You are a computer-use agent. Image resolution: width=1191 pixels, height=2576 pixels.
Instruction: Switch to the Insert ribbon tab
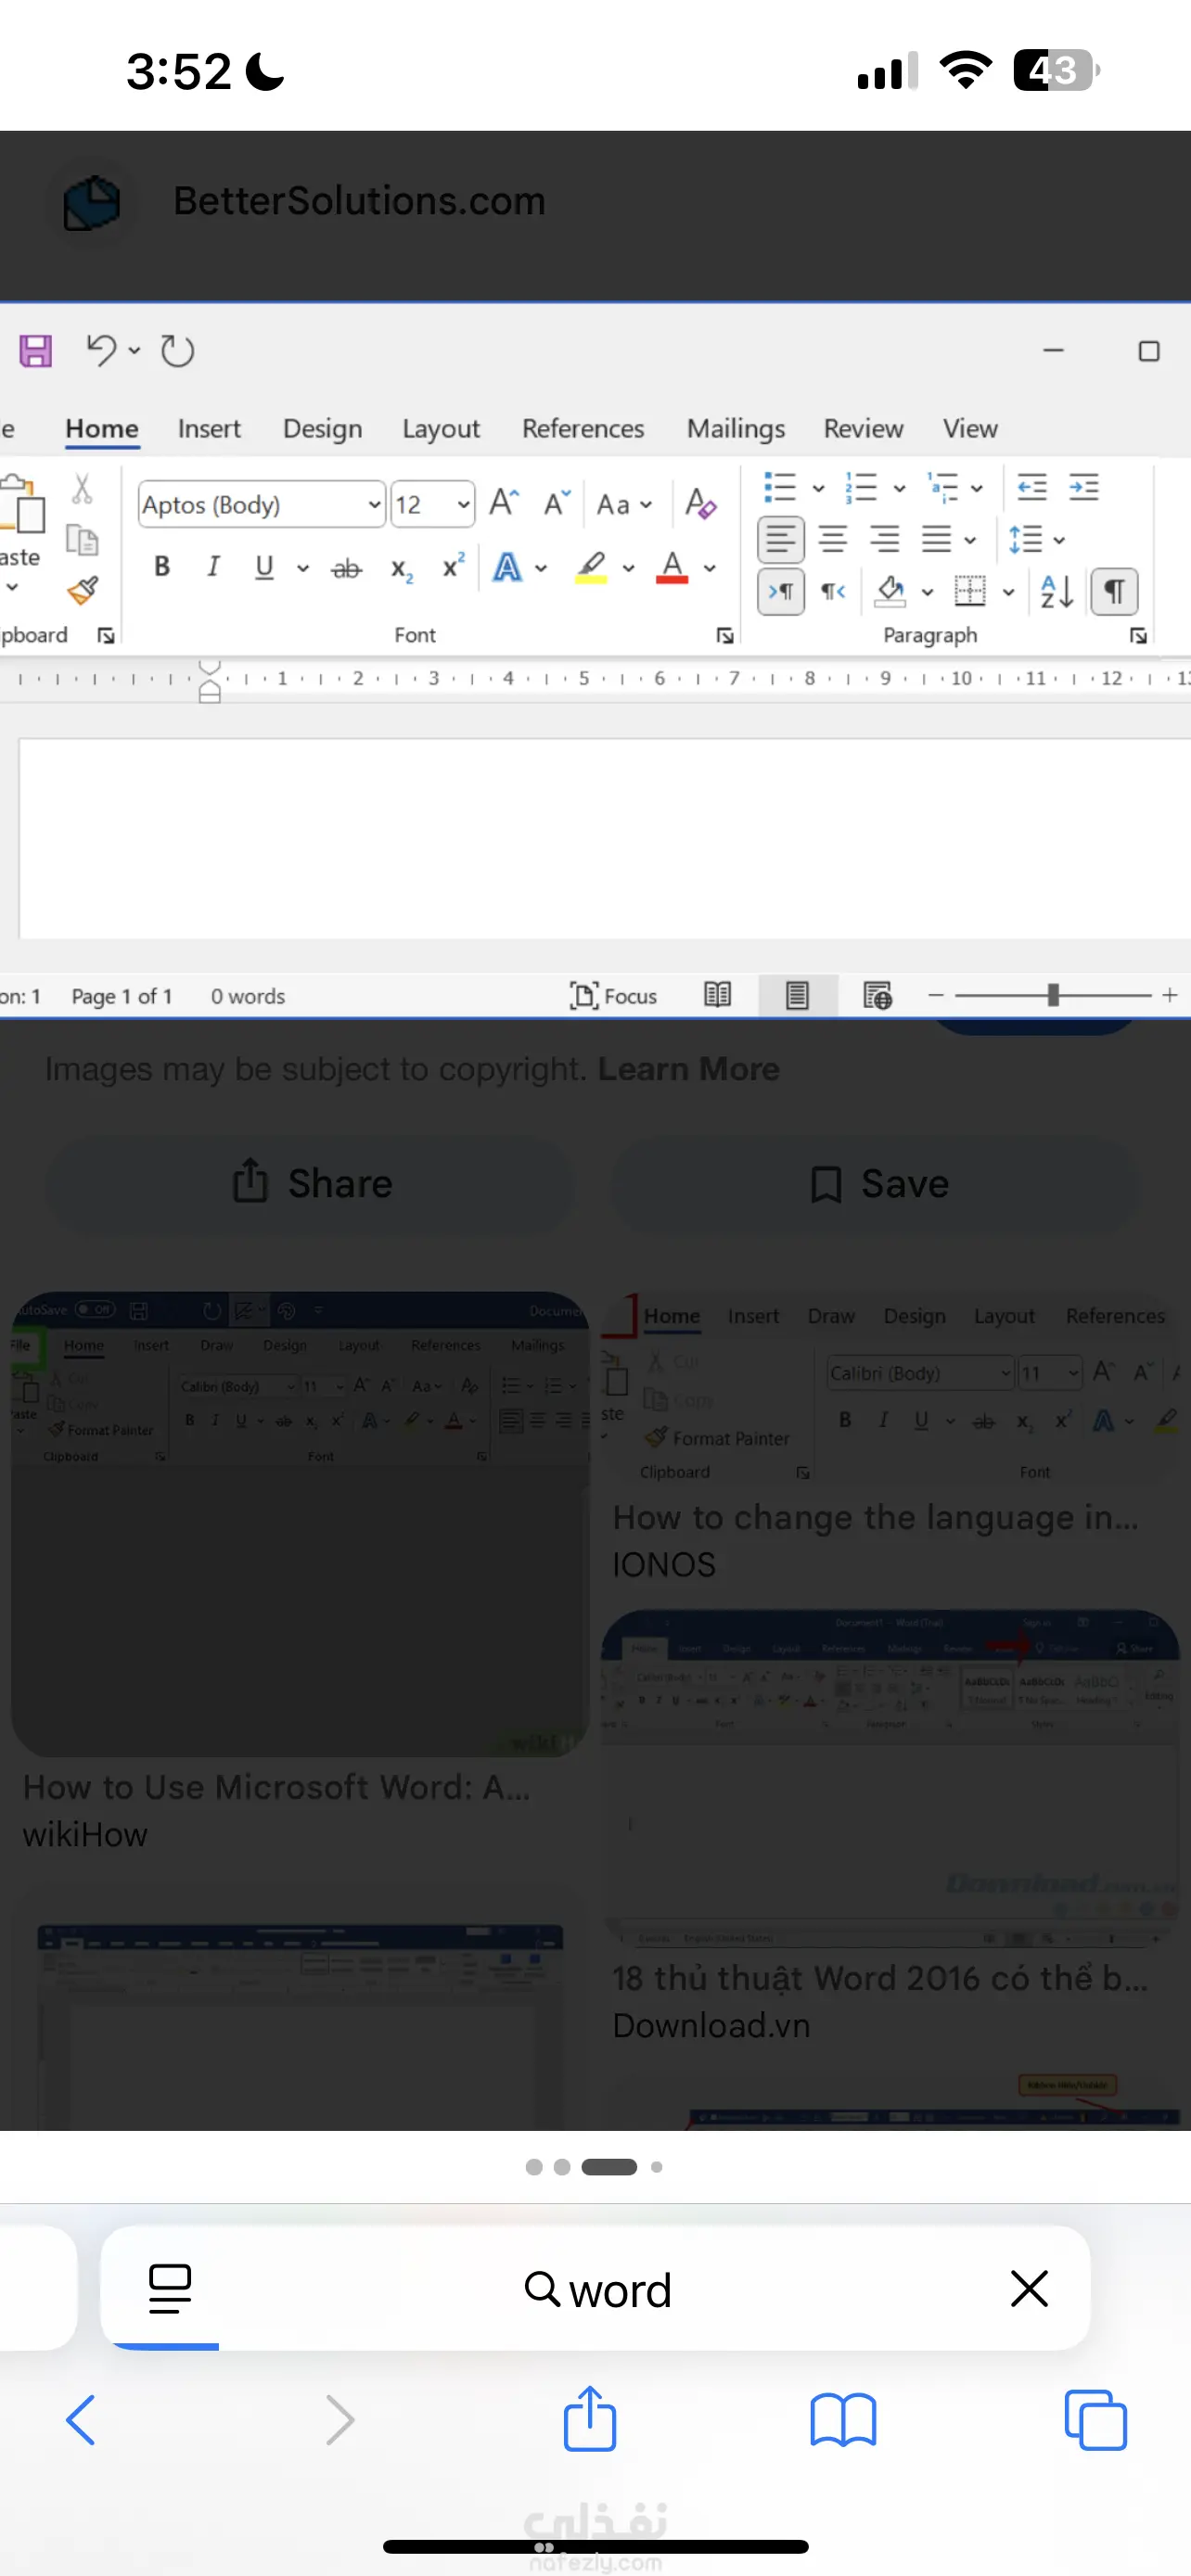coord(209,429)
